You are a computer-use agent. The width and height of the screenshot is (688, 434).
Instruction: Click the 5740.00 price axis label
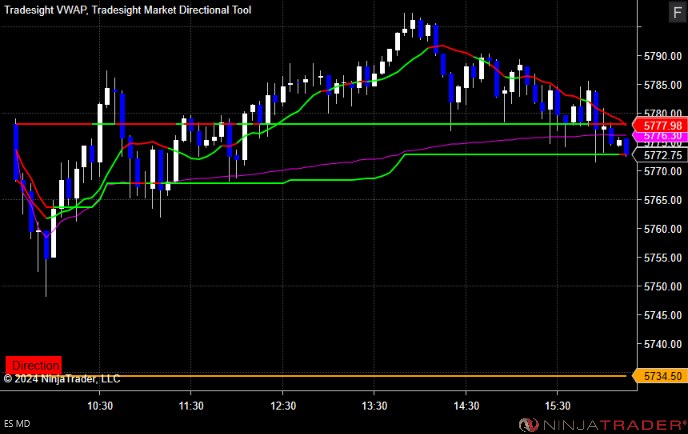pyautogui.click(x=663, y=344)
